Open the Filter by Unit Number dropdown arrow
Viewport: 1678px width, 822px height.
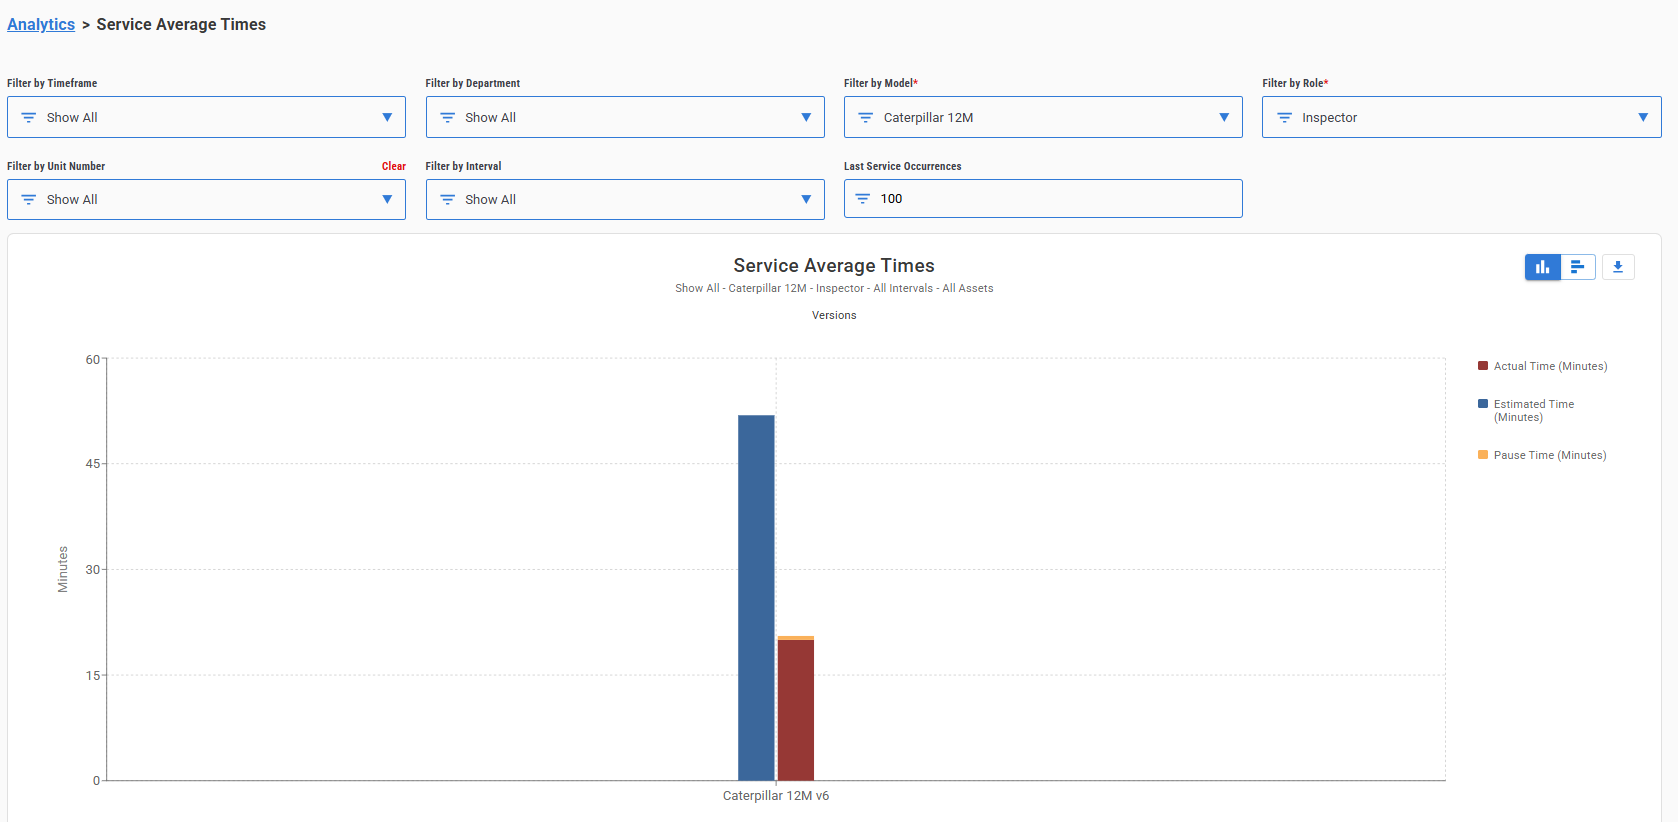[x=387, y=199]
